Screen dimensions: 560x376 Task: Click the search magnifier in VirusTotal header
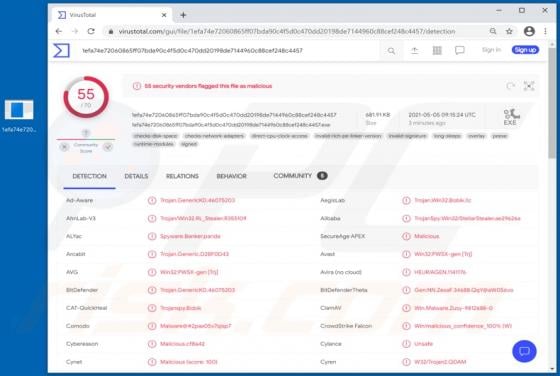391,51
